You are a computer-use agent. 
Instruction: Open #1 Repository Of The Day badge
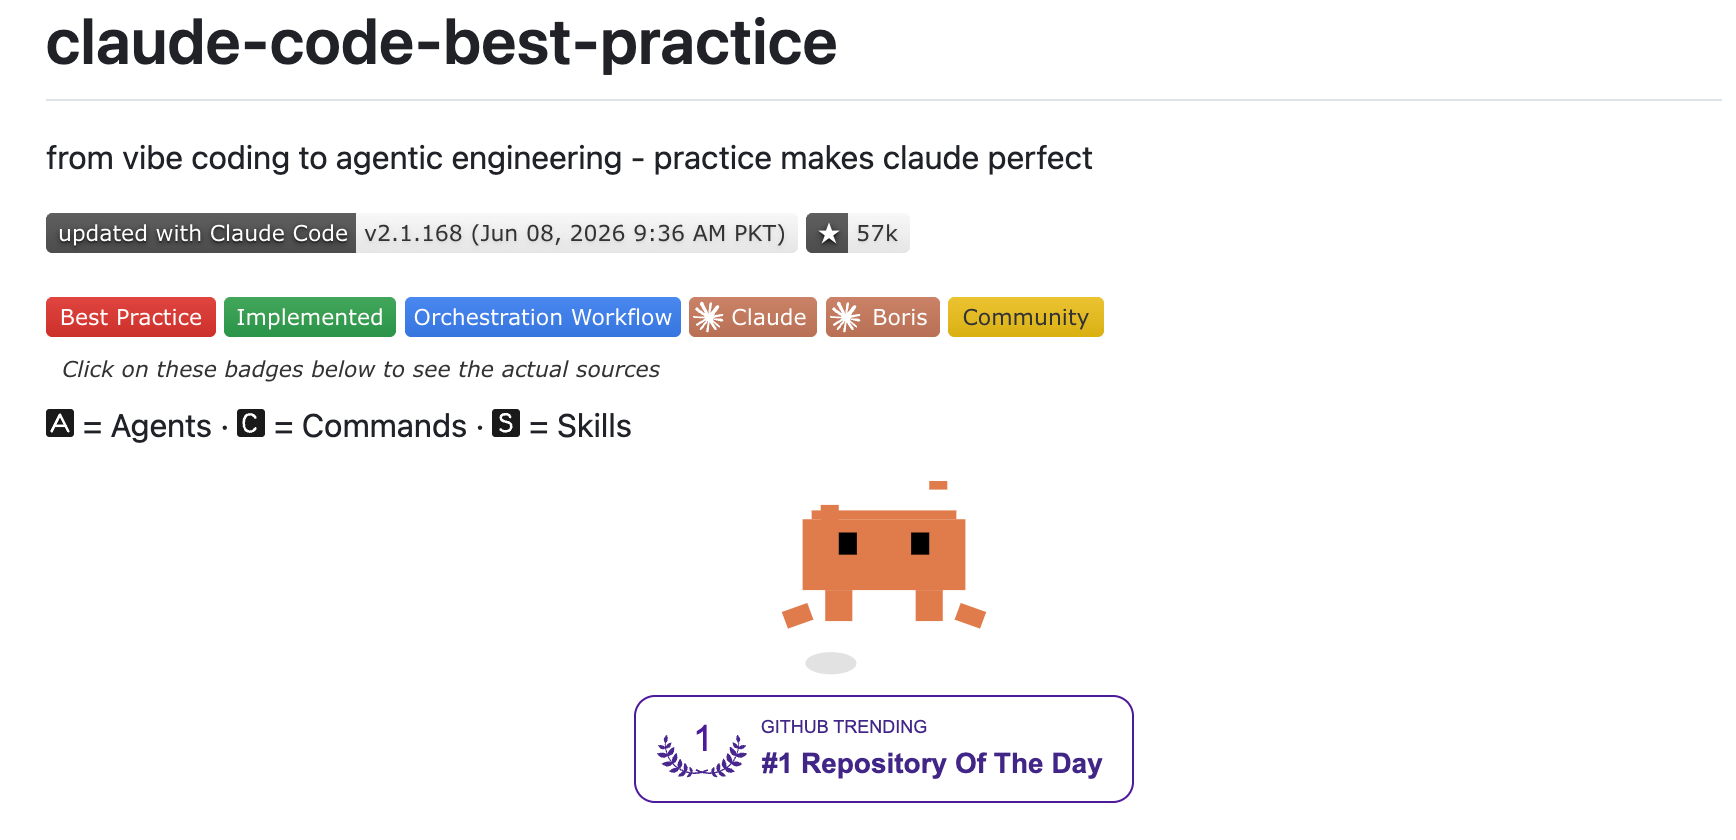click(884, 749)
